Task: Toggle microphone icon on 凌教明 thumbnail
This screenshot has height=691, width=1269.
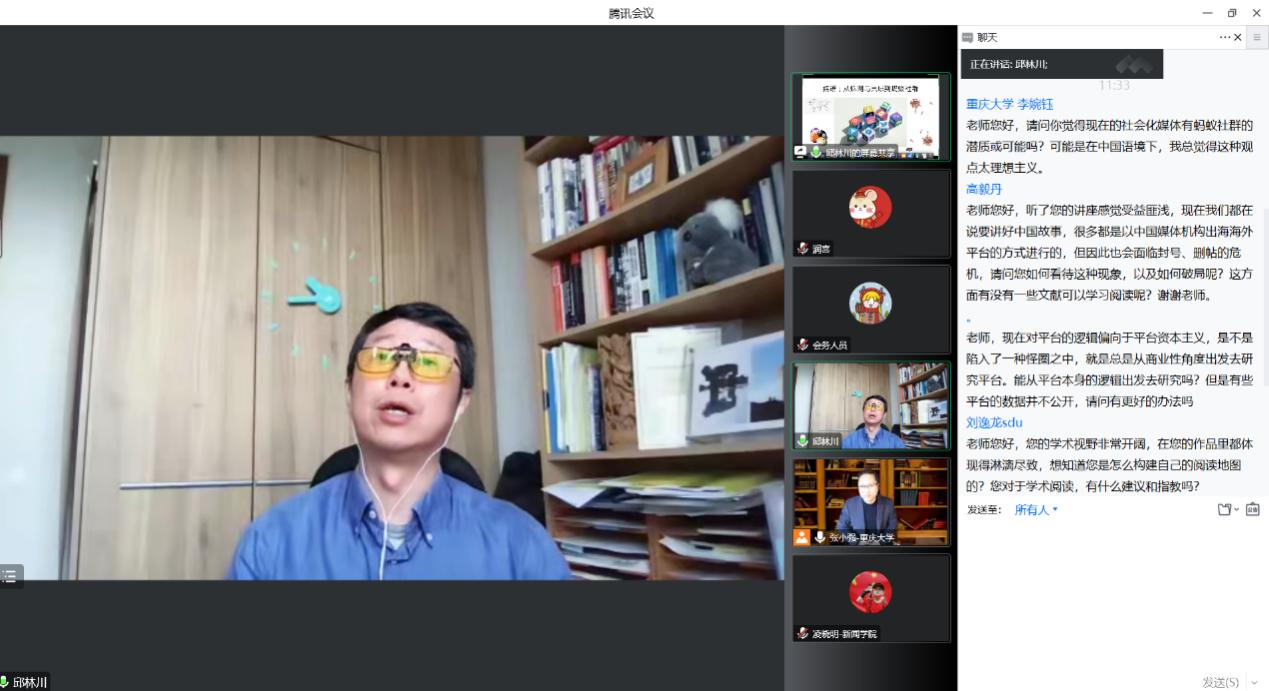Action: coord(802,633)
